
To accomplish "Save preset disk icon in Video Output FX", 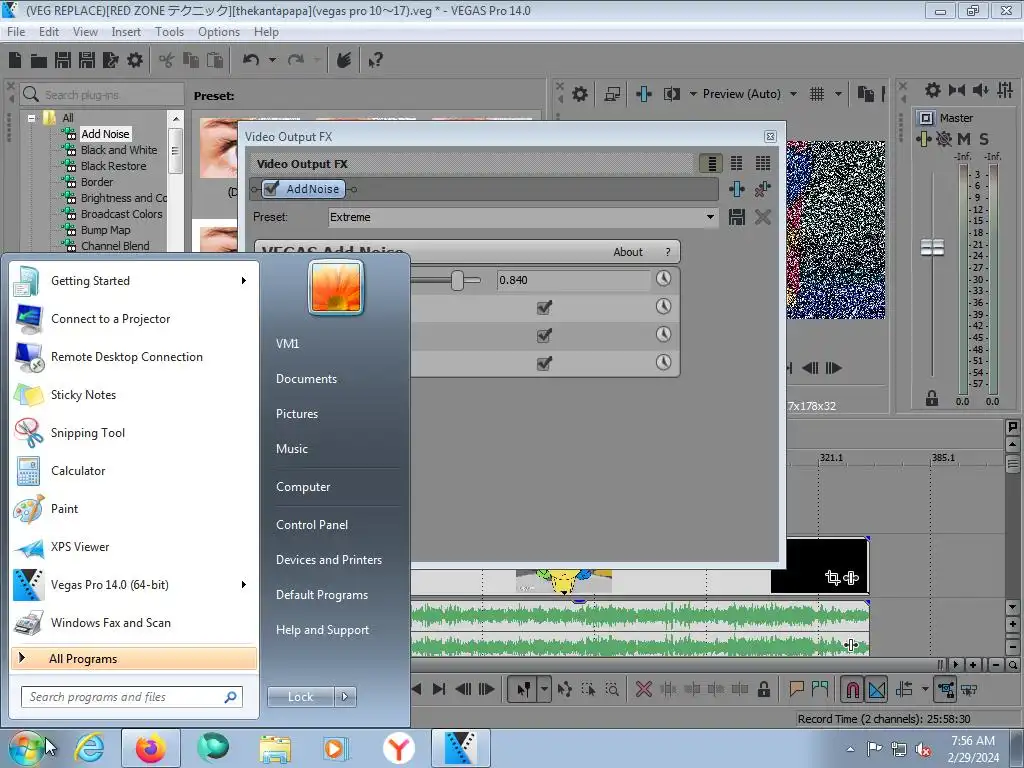I will 737,217.
